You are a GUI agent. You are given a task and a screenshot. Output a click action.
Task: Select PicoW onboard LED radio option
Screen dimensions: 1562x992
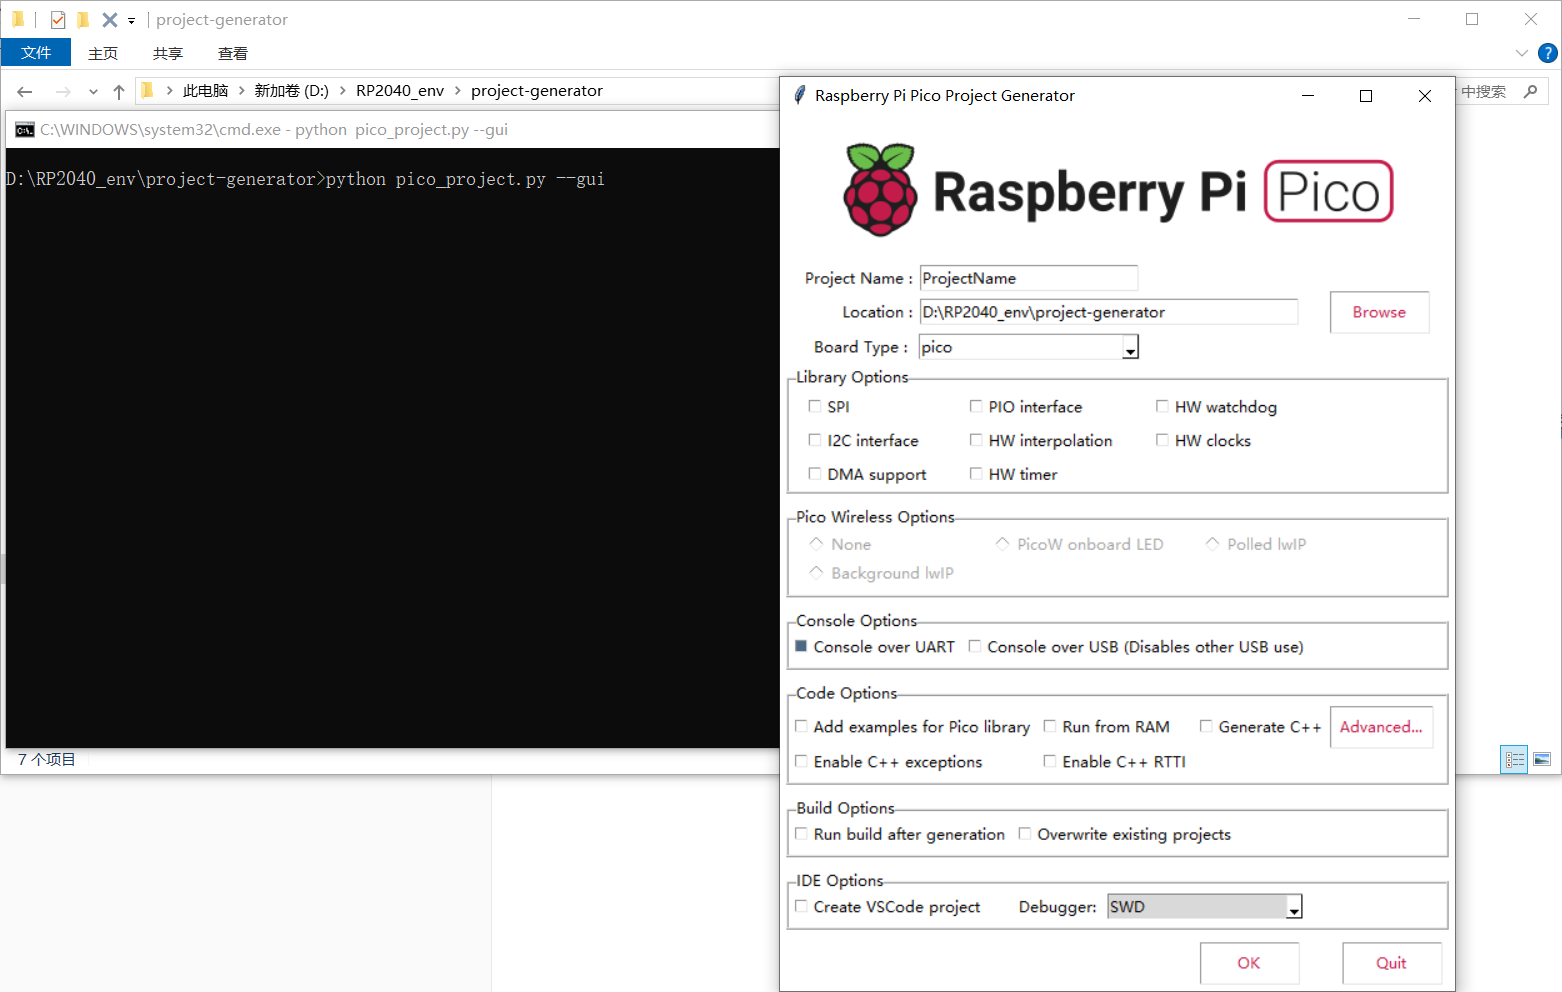(x=1002, y=544)
